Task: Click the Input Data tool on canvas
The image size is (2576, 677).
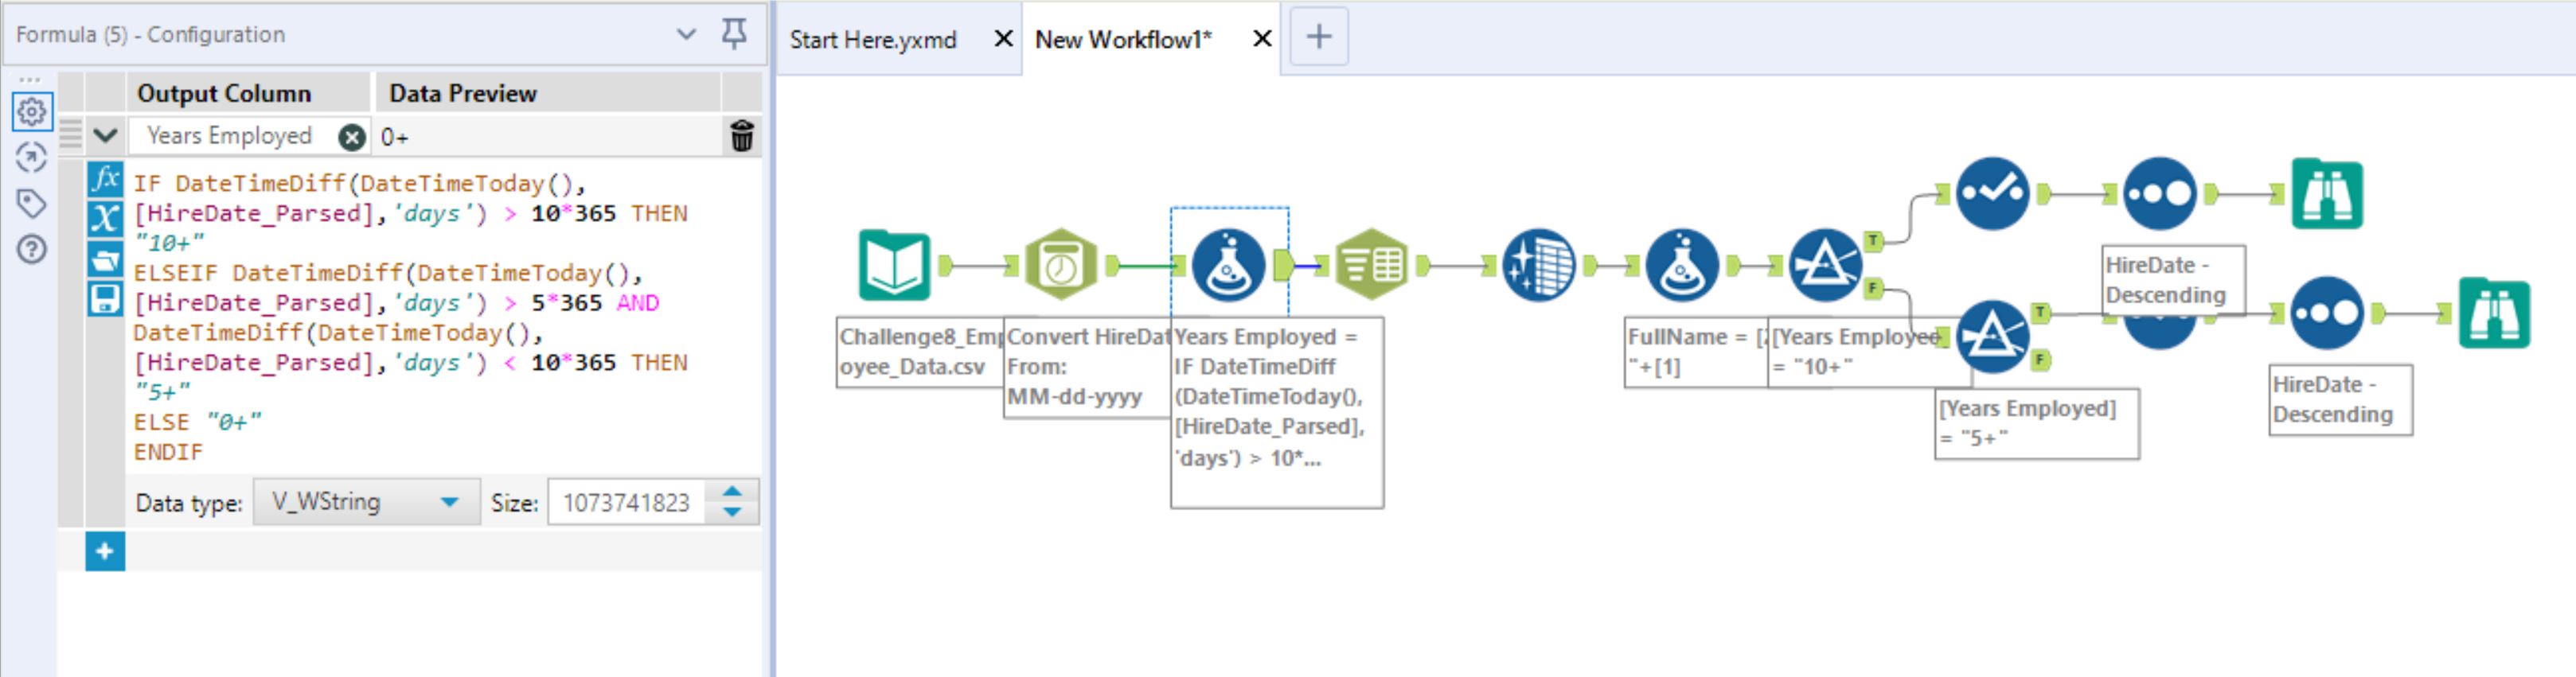Action: 893,266
